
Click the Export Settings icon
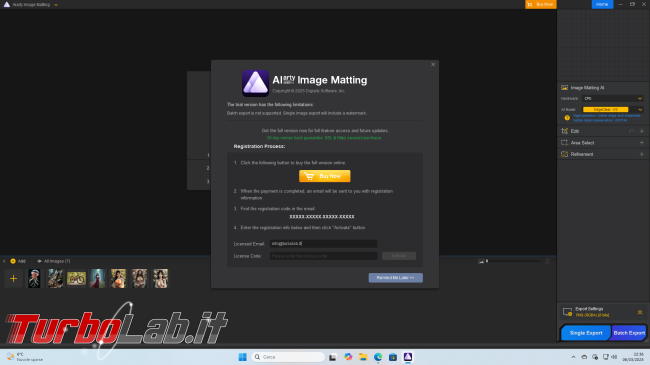pos(567,312)
